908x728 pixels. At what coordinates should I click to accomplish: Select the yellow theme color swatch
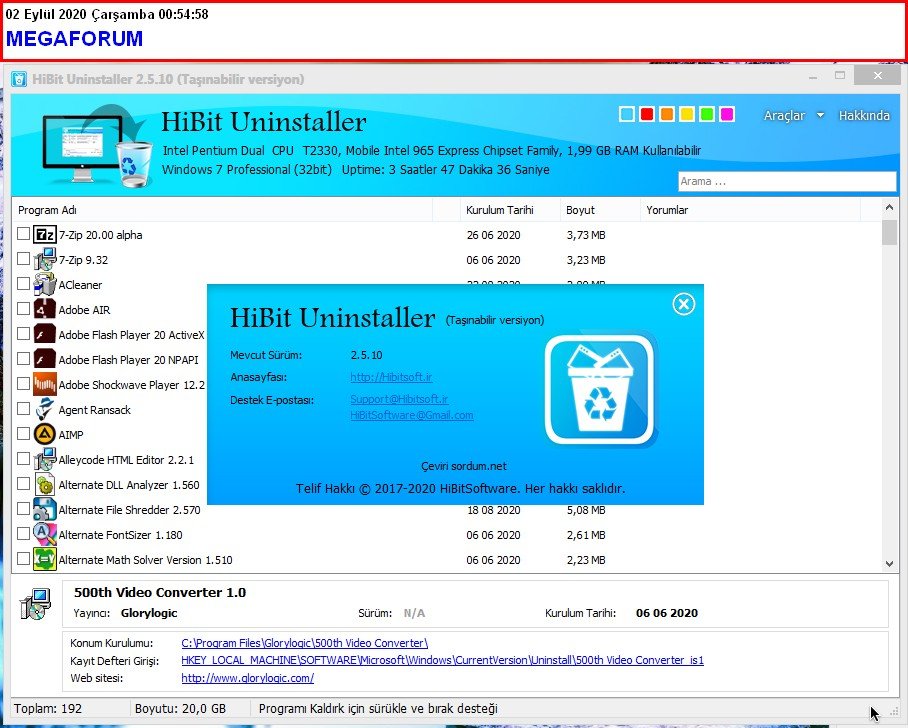click(x=687, y=114)
